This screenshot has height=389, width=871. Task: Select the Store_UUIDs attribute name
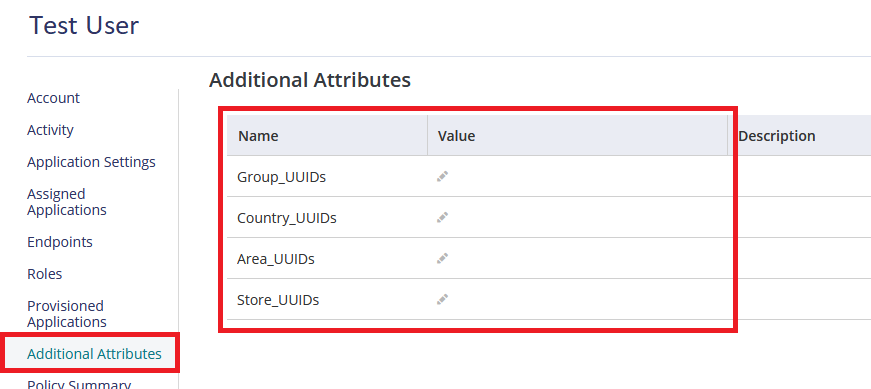click(x=278, y=301)
